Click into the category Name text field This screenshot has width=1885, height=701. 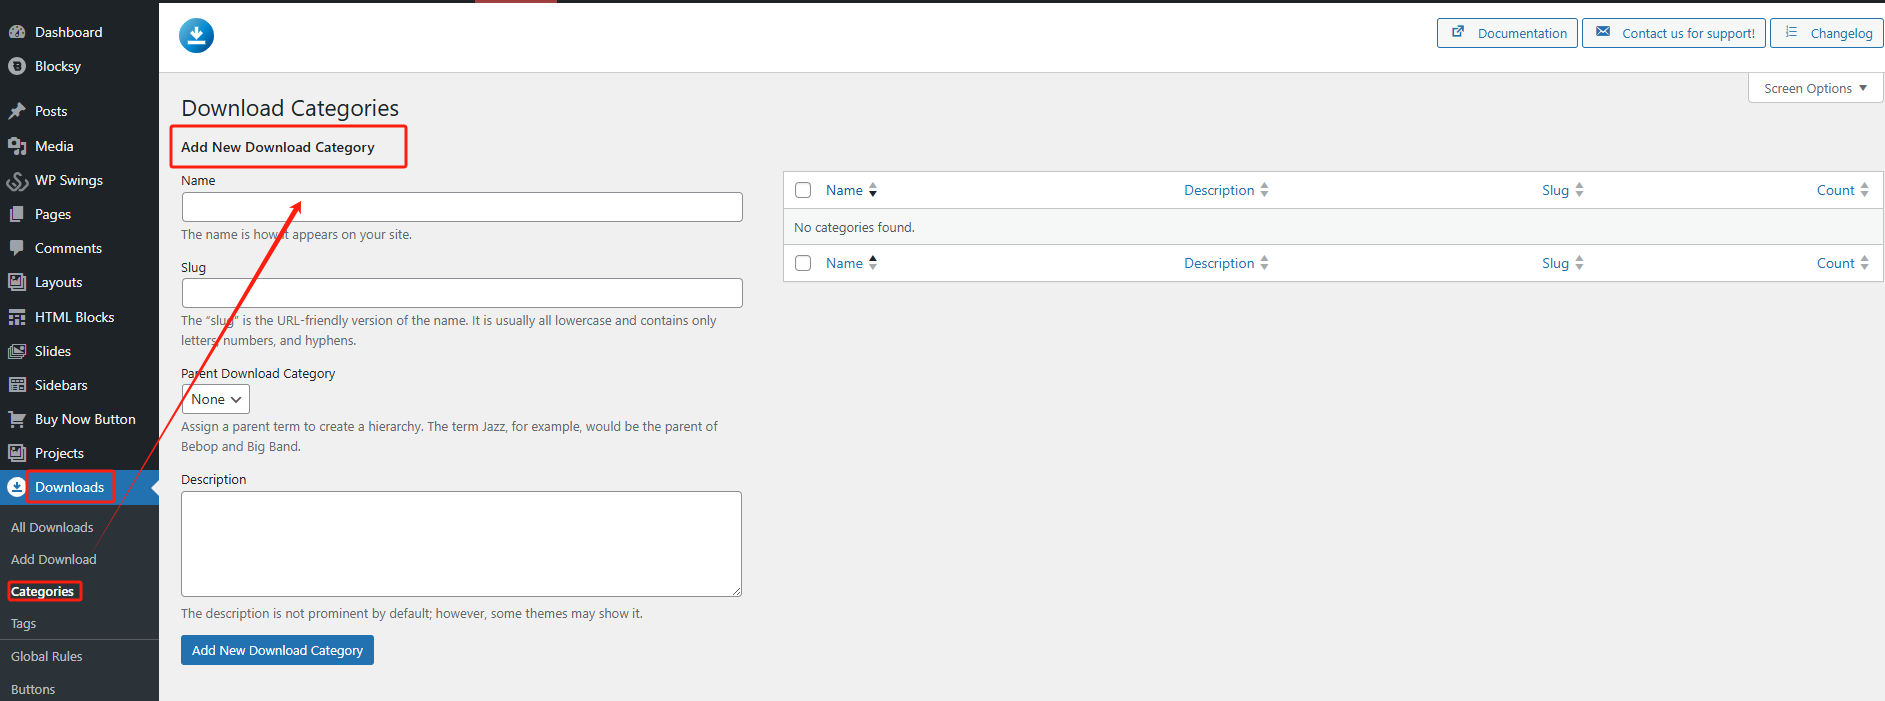tap(462, 207)
